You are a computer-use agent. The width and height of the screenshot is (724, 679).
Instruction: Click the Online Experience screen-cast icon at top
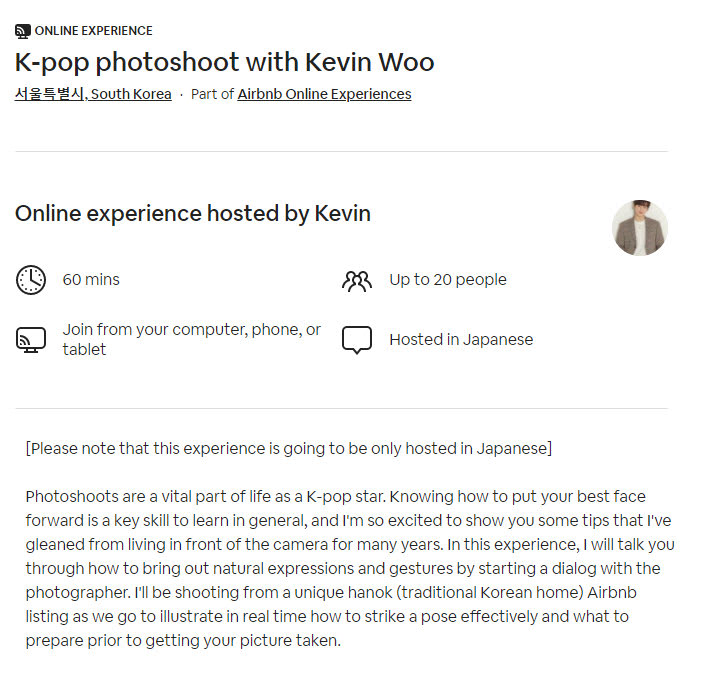tap(23, 31)
